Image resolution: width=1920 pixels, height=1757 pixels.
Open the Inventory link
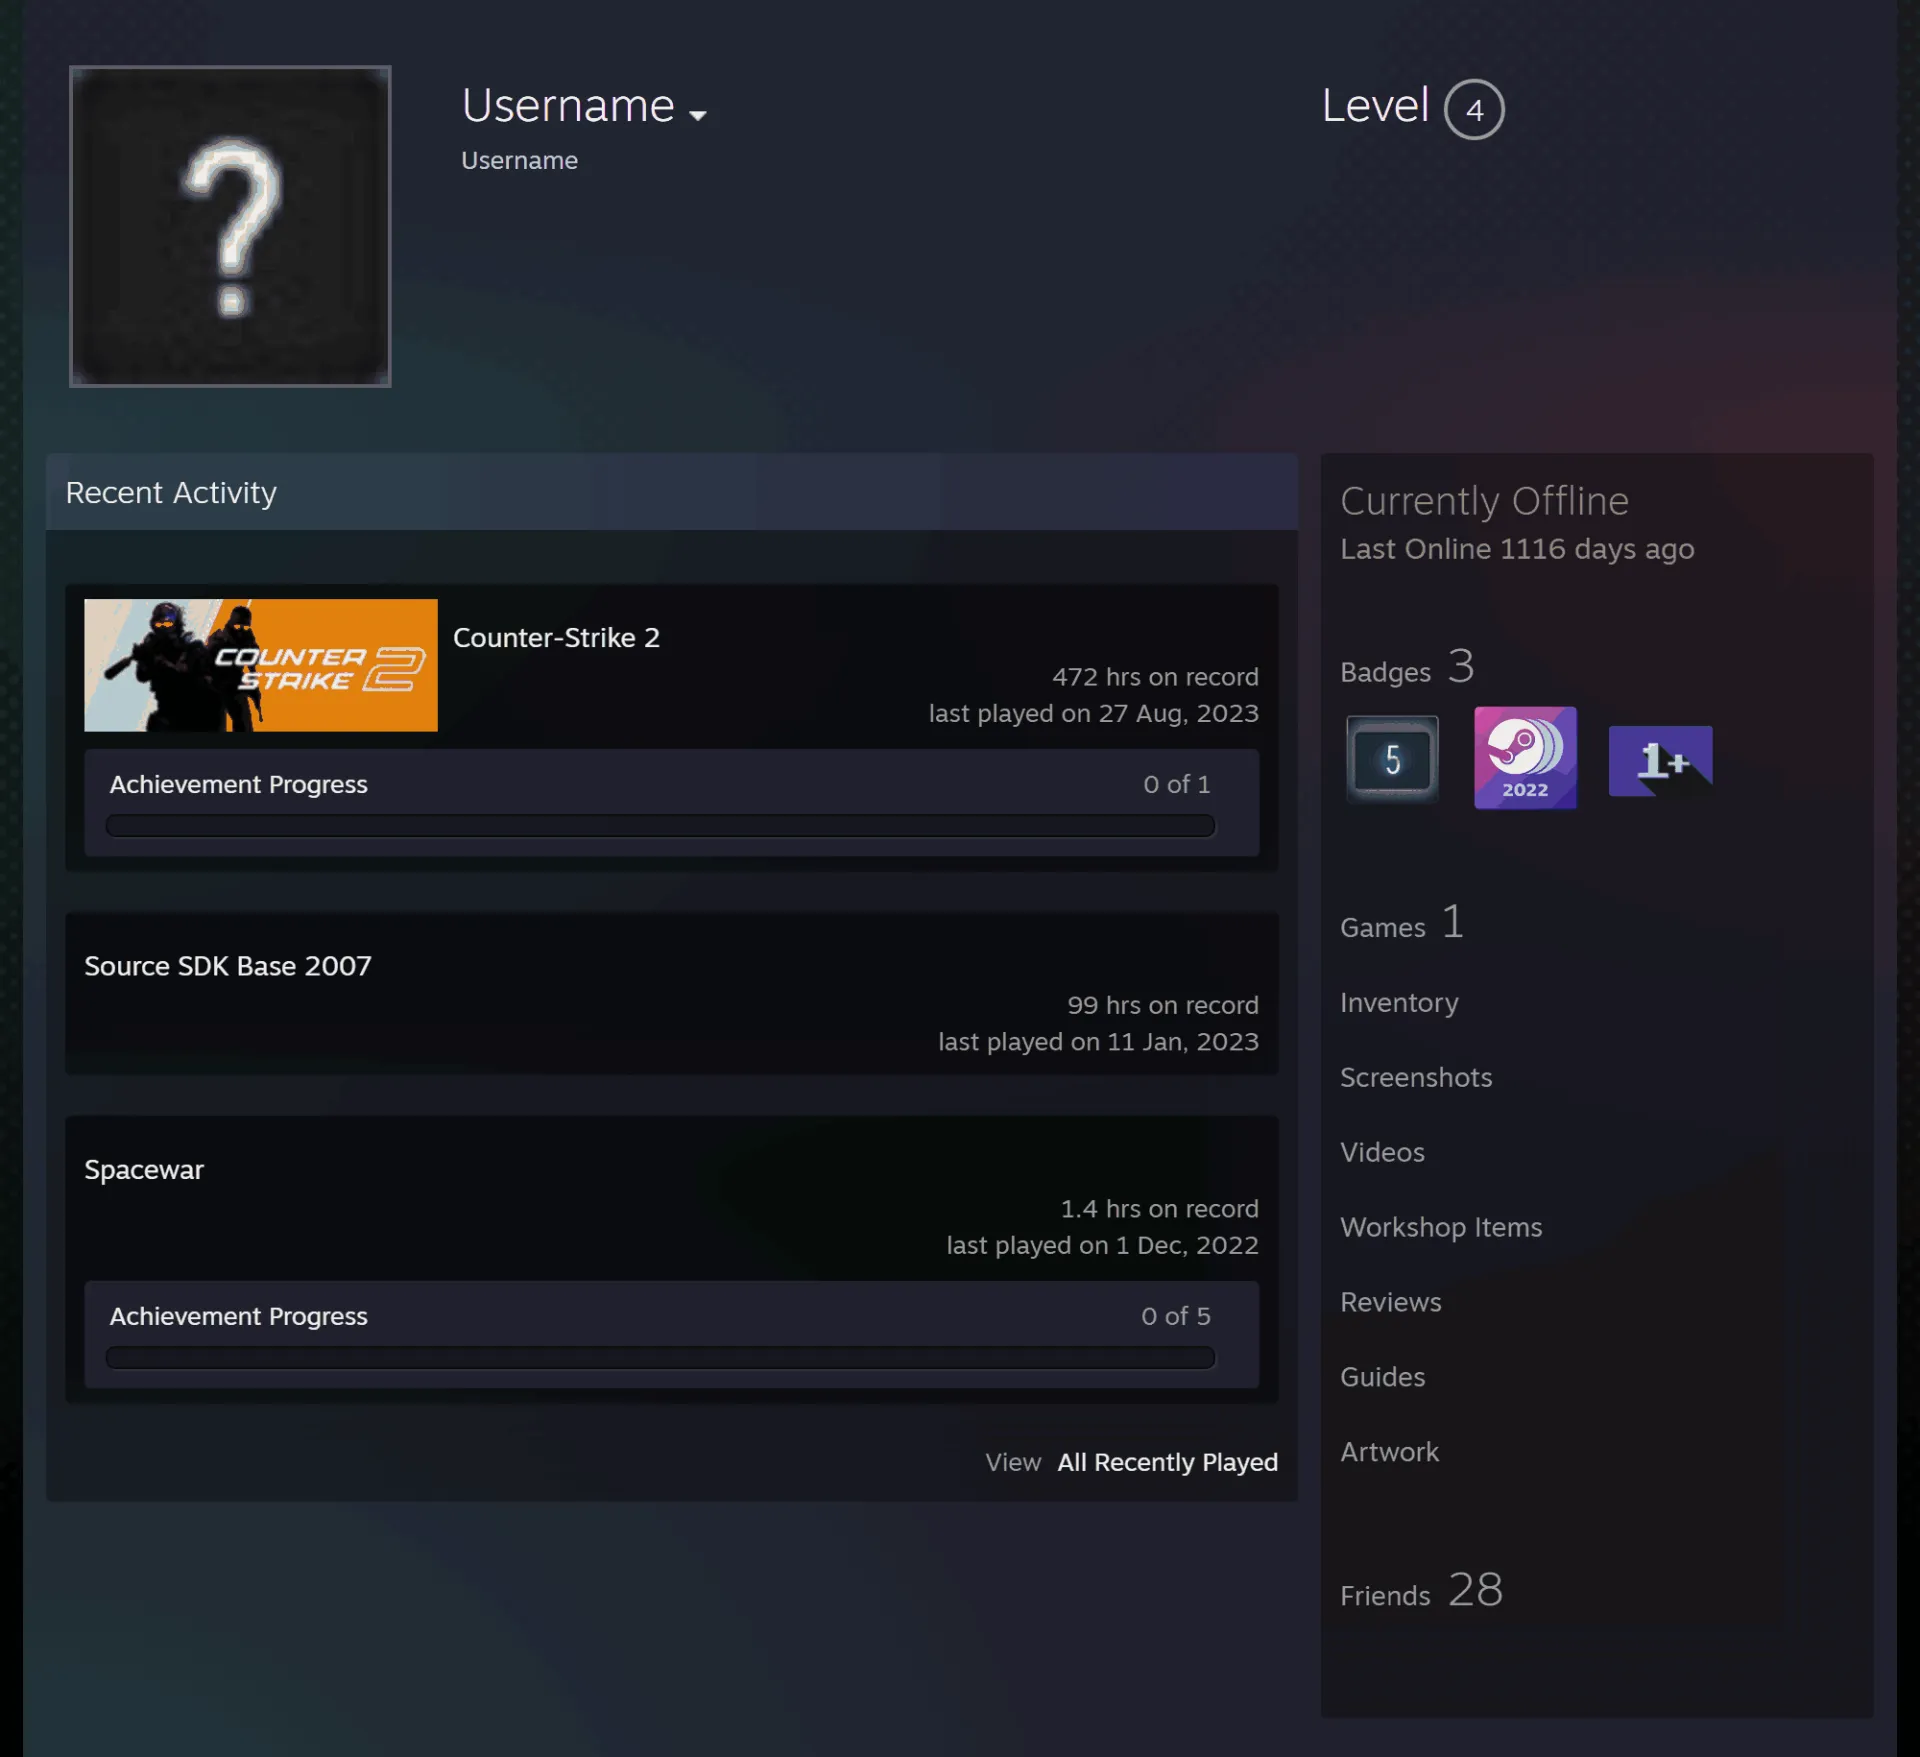pyautogui.click(x=1399, y=1003)
